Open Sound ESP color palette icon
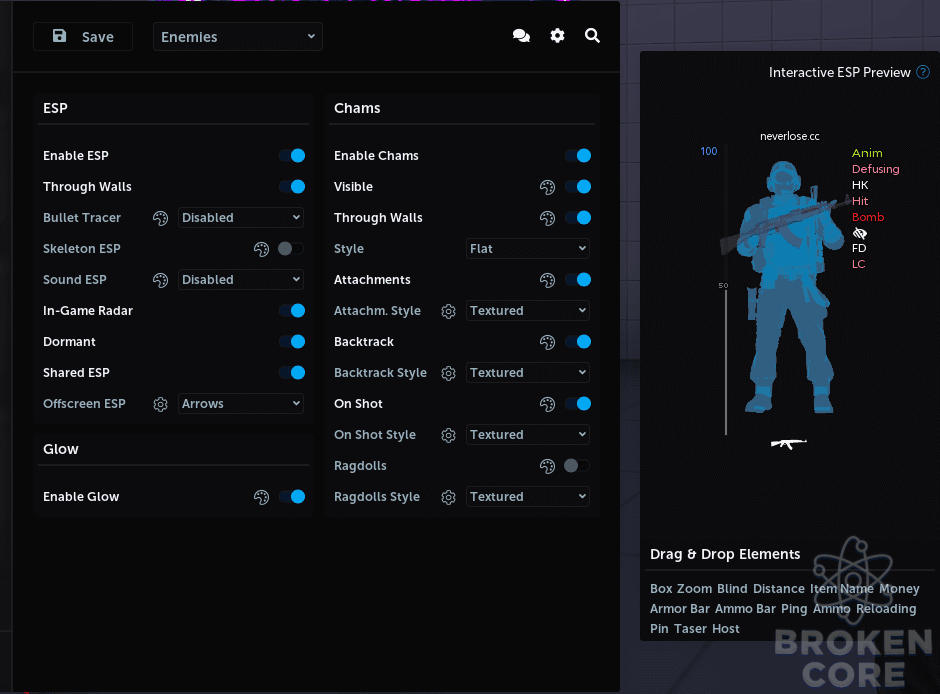This screenshot has height=694, width=940. 160,280
